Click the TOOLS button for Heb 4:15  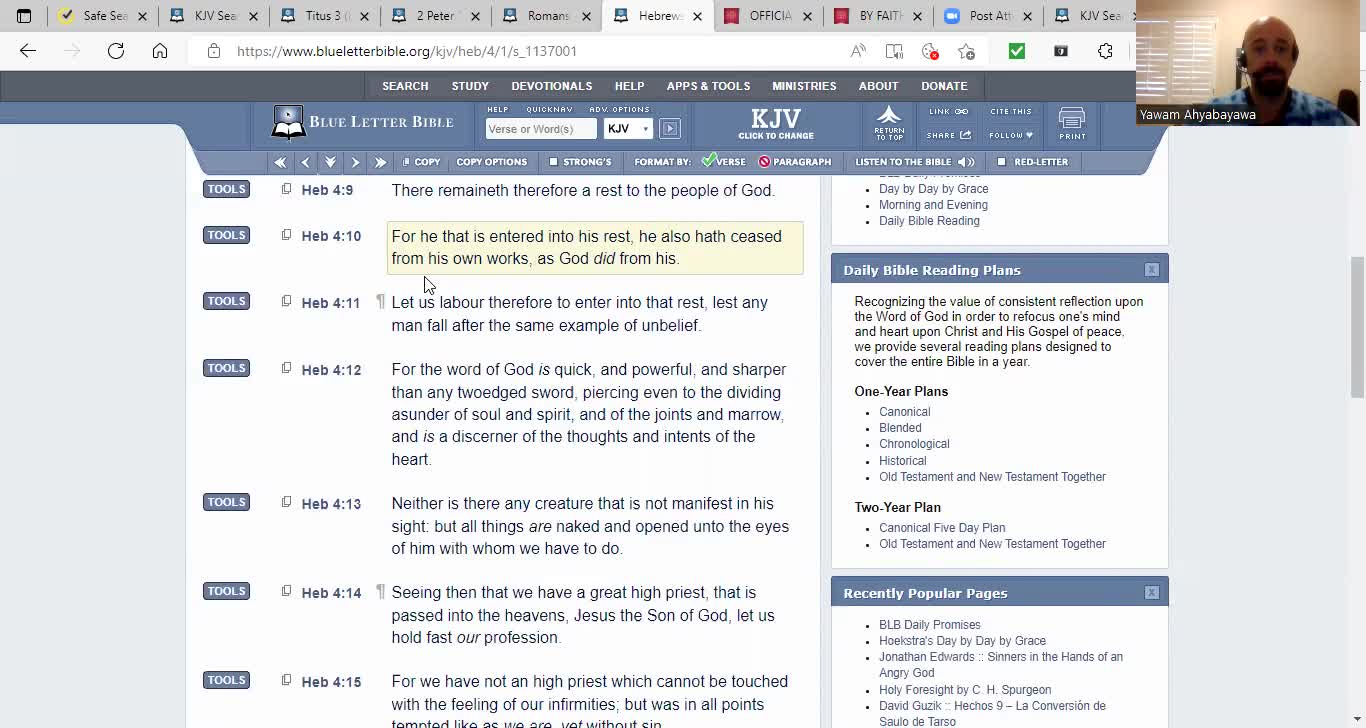pos(226,680)
